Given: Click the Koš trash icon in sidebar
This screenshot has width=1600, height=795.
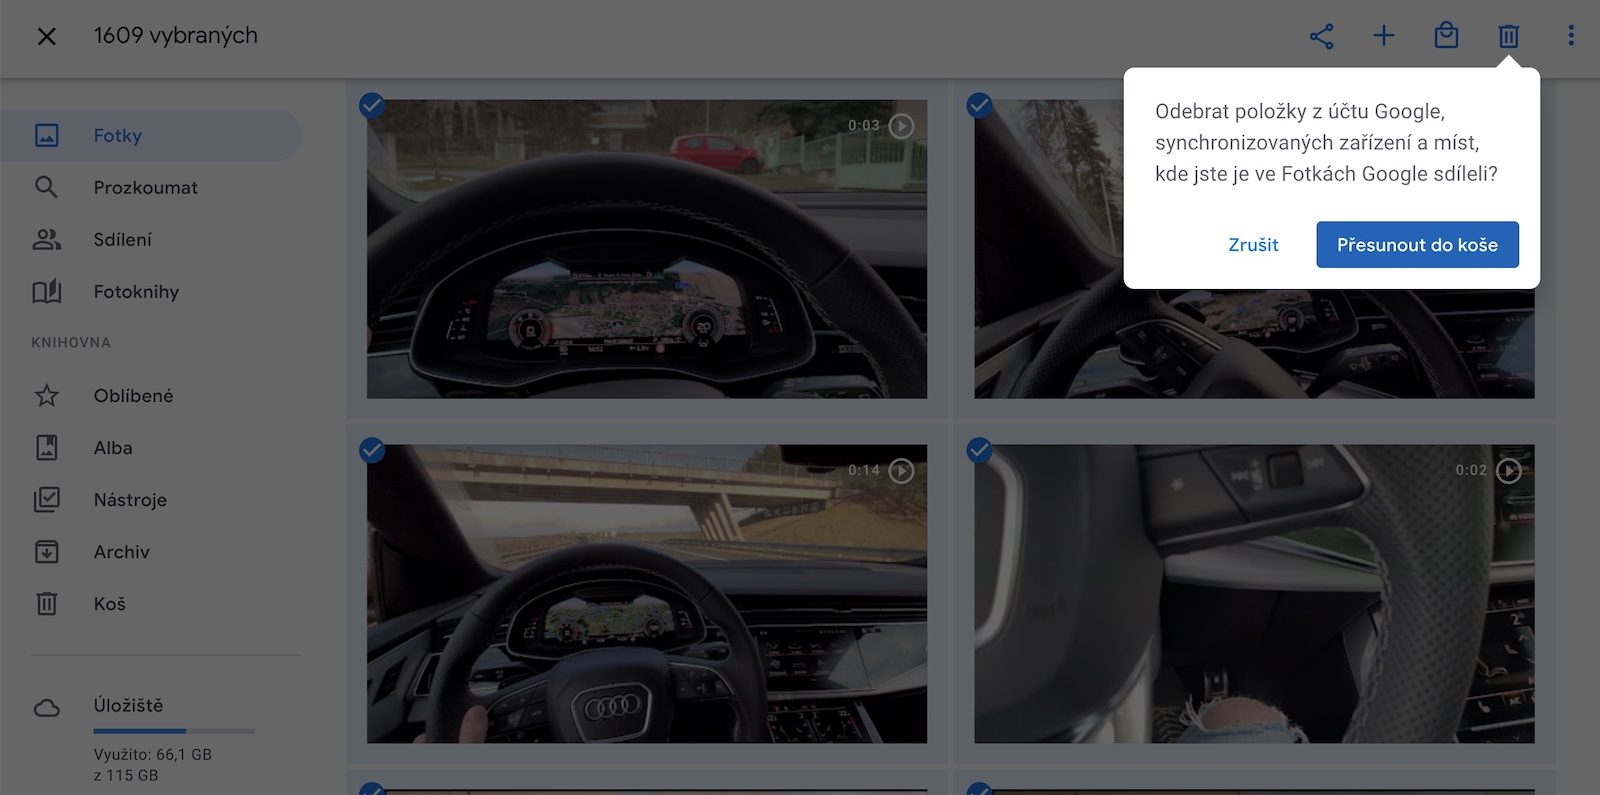Looking at the screenshot, I should (47, 604).
